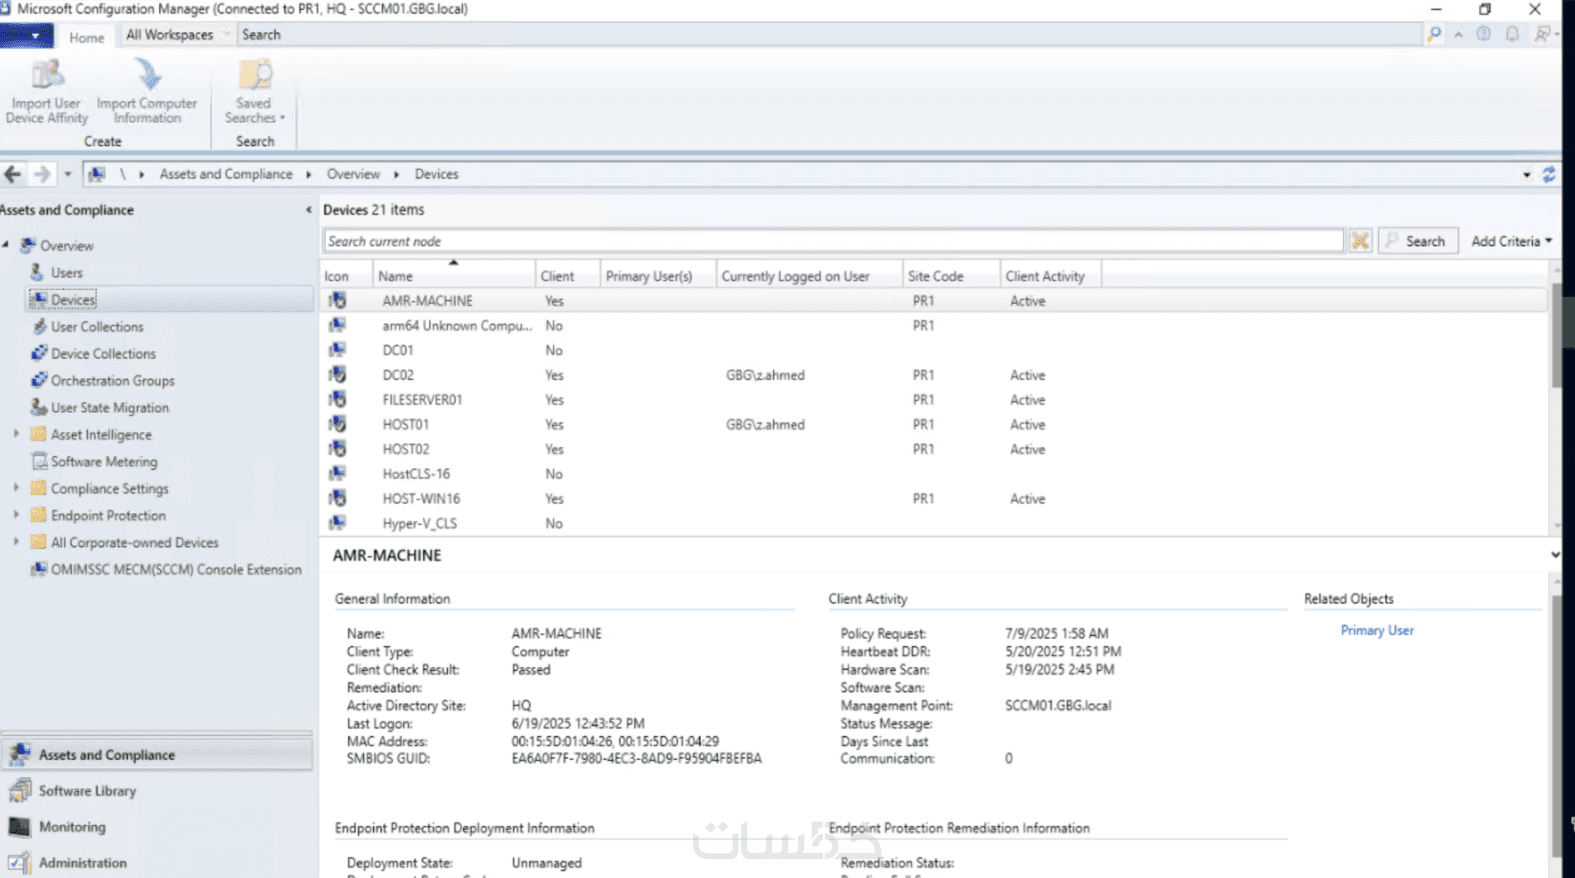The width and height of the screenshot is (1575, 878).
Task: Click the Hyper-V_CLS device row icon
Action: pyautogui.click(x=338, y=523)
